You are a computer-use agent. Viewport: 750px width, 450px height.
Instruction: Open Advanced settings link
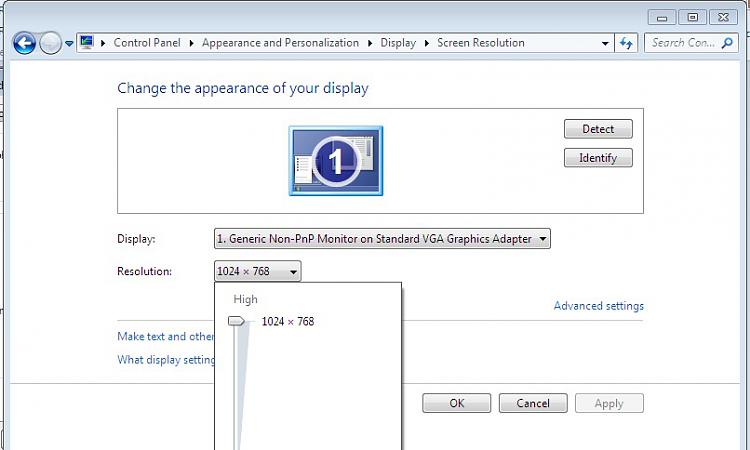click(x=598, y=306)
